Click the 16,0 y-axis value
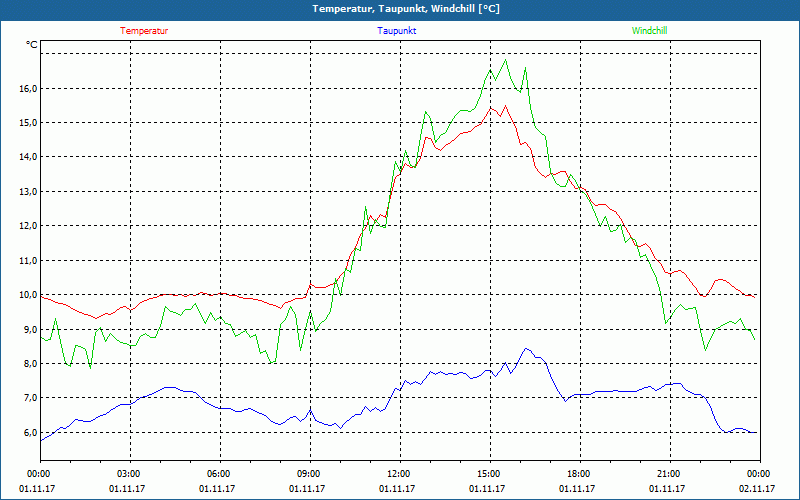The height and width of the screenshot is (500, 800). [29, 89]
